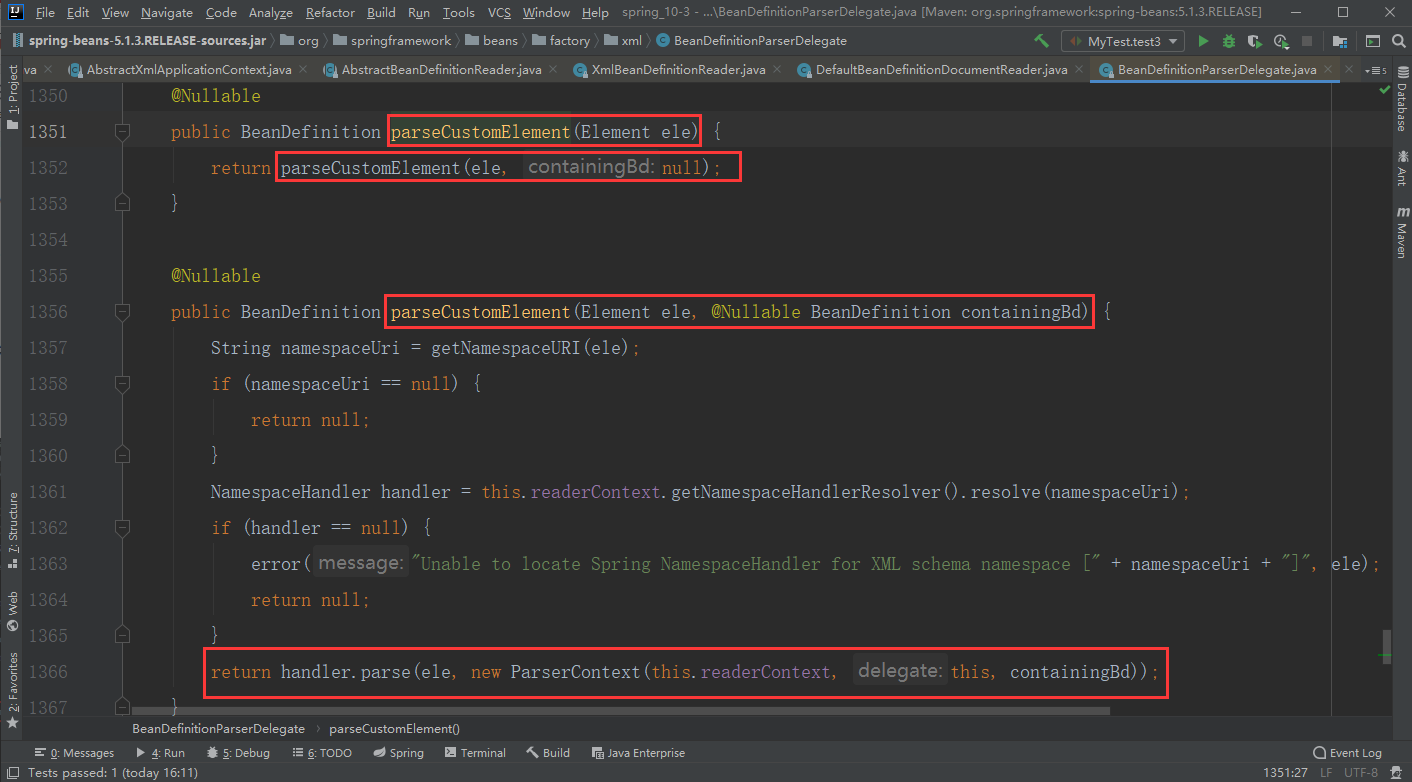This screenshot has height=782, width=1412.
Task: Click parseCustomElement() in bottom breadcrumb
Action: 394,729
